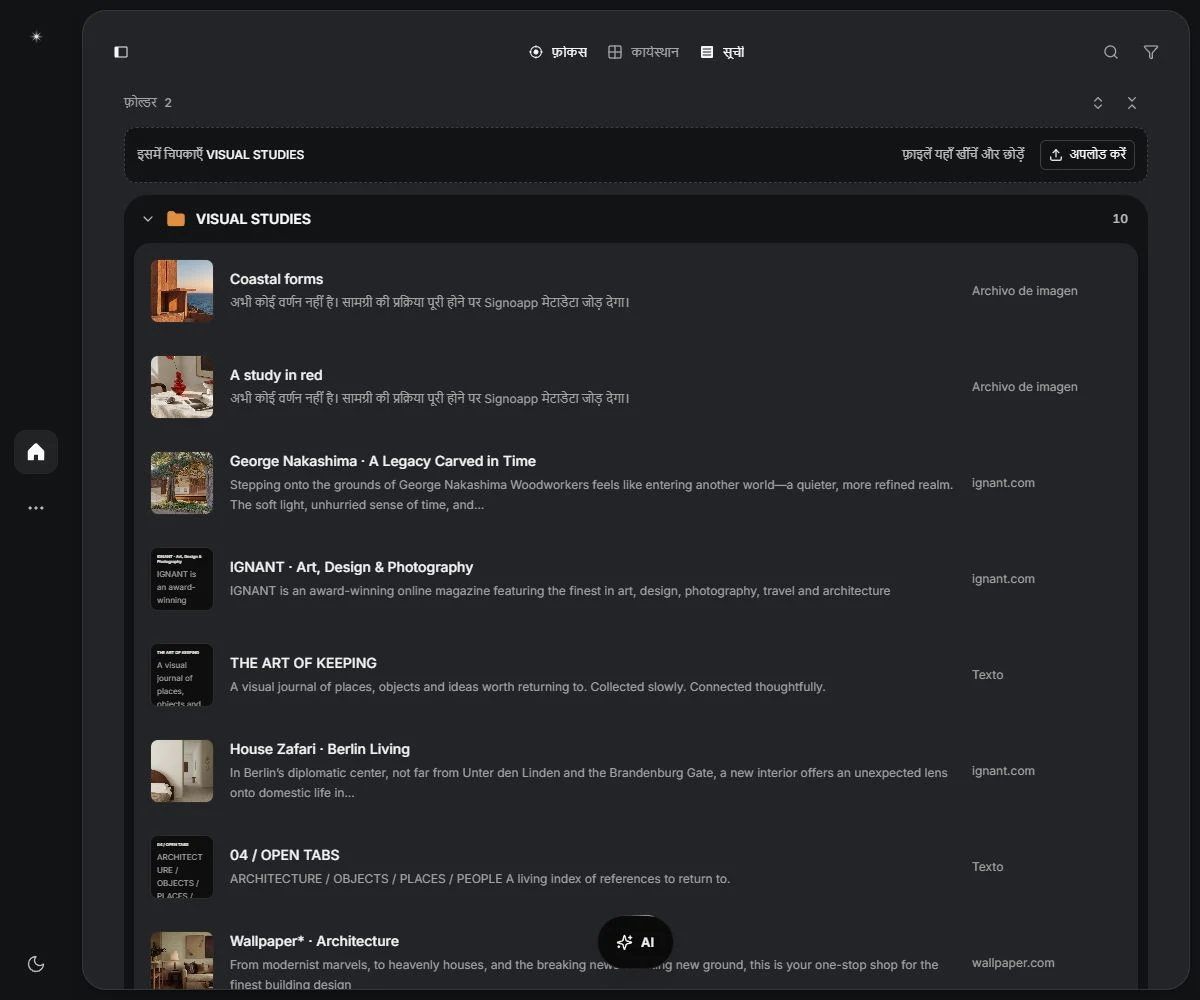The width and height of the screenshot is (1200, 1000).
Task: Click the "Wallpaper* · Architecture" title
Action: [314, 941]
